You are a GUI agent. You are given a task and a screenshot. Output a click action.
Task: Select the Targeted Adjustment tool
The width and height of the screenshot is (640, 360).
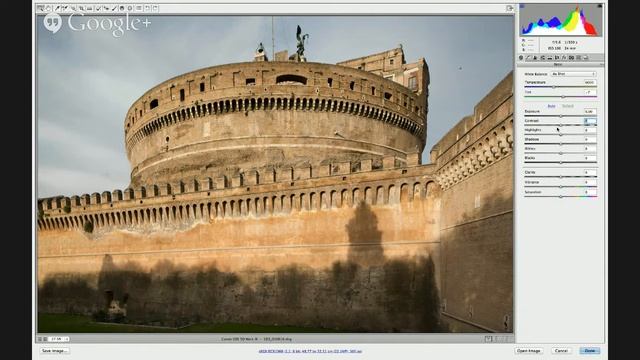pos(73,8)
